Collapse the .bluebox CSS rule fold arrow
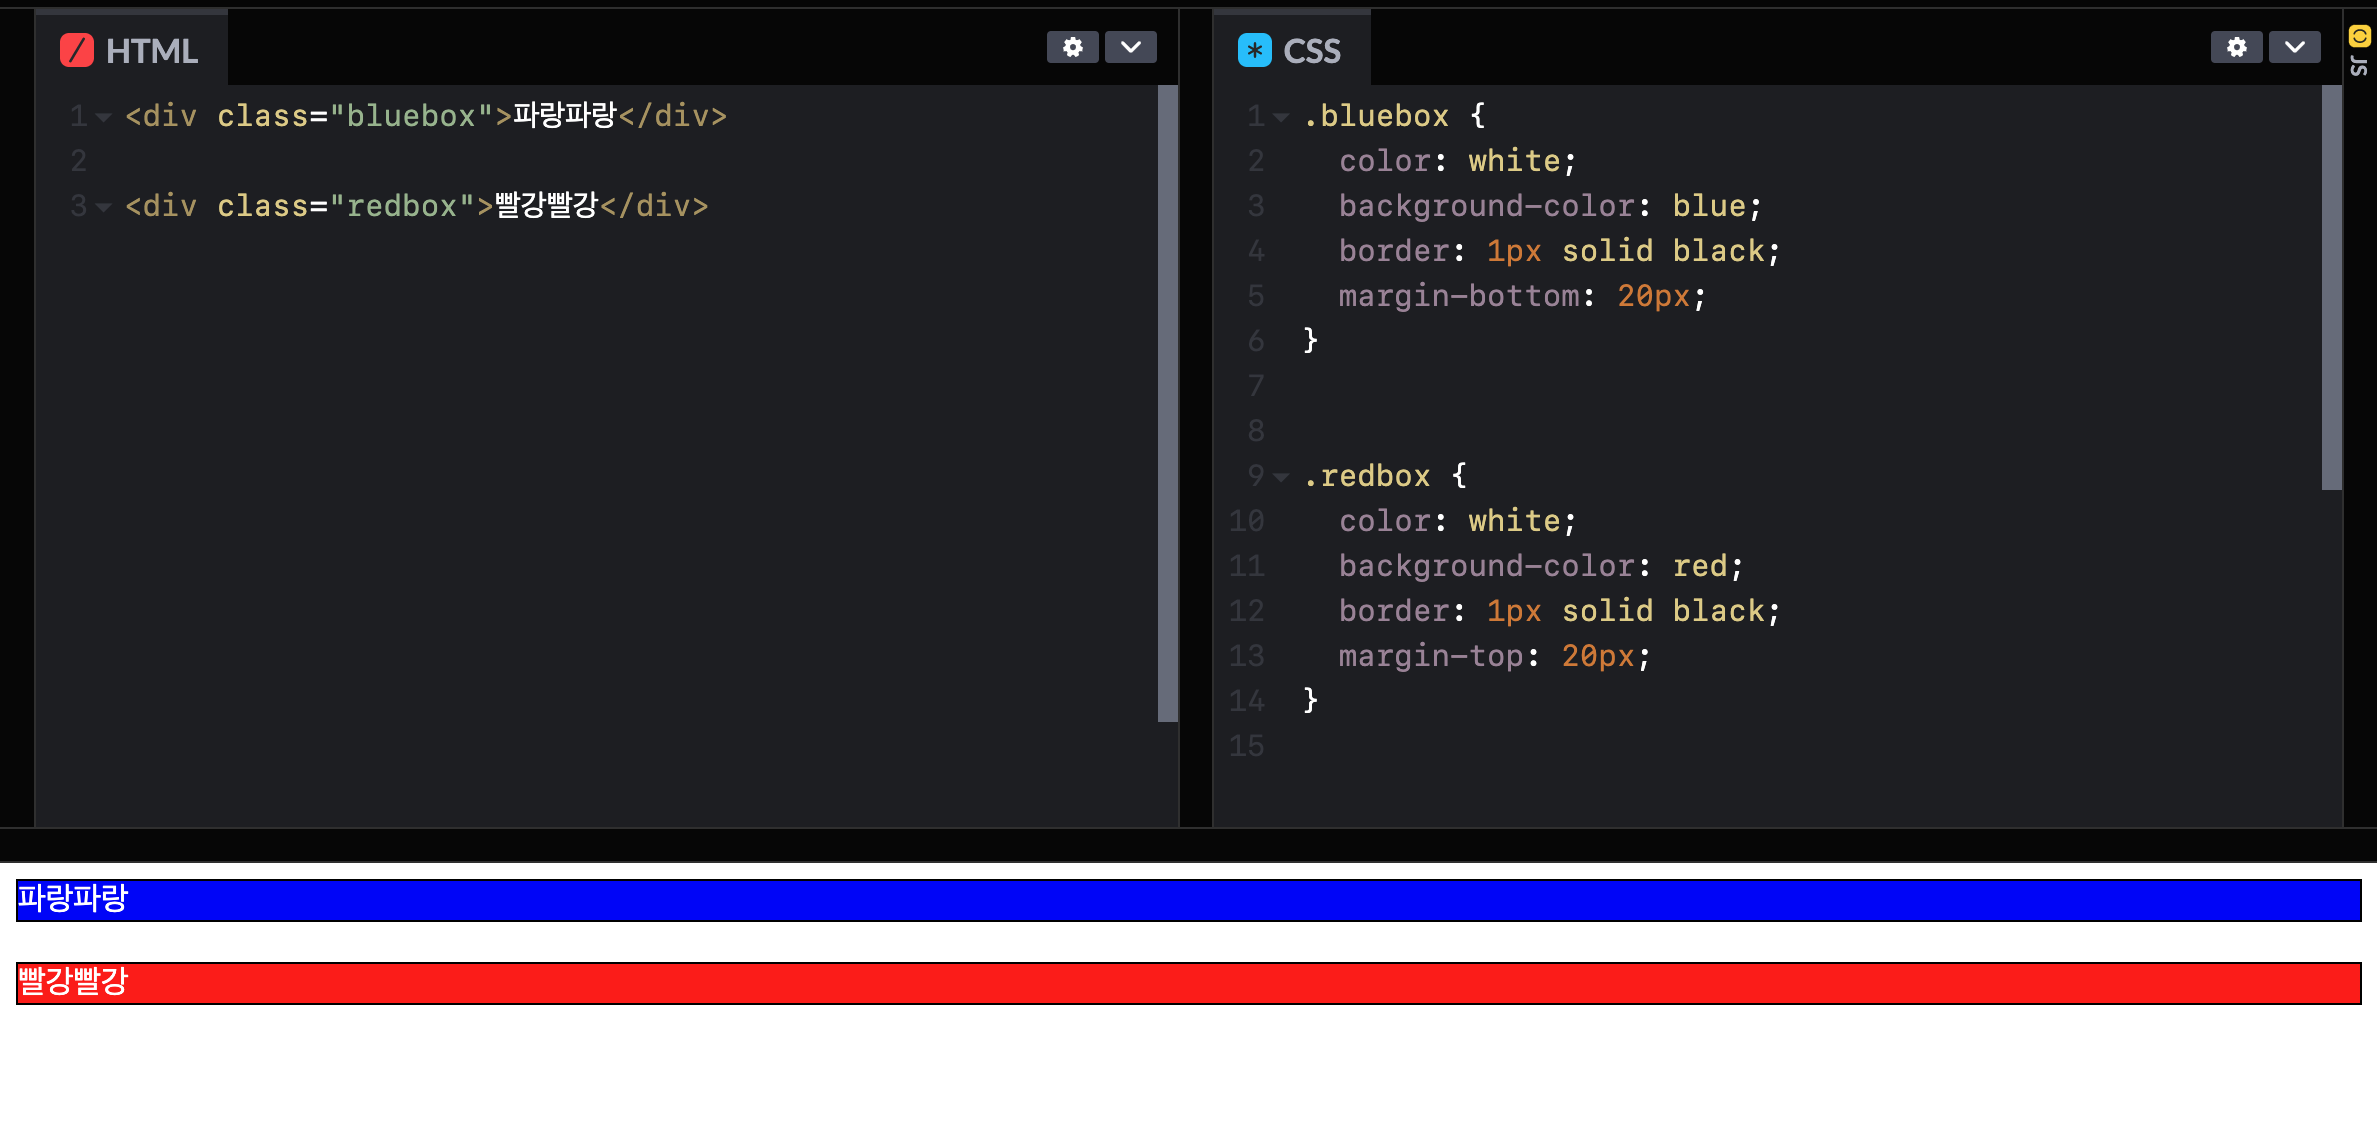The image size is (2377, 1142). tap(1281, 117)
